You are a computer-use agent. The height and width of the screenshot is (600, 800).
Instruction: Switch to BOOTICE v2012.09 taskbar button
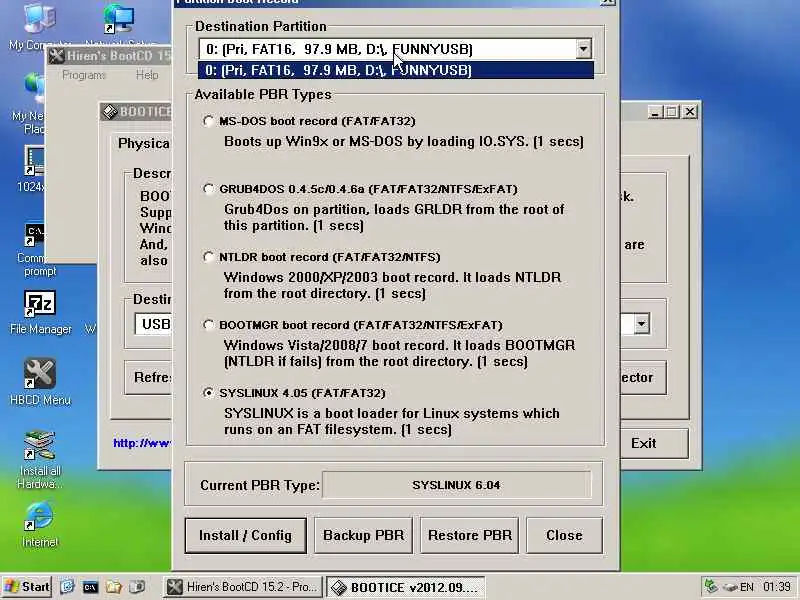[x=405, y=587]
